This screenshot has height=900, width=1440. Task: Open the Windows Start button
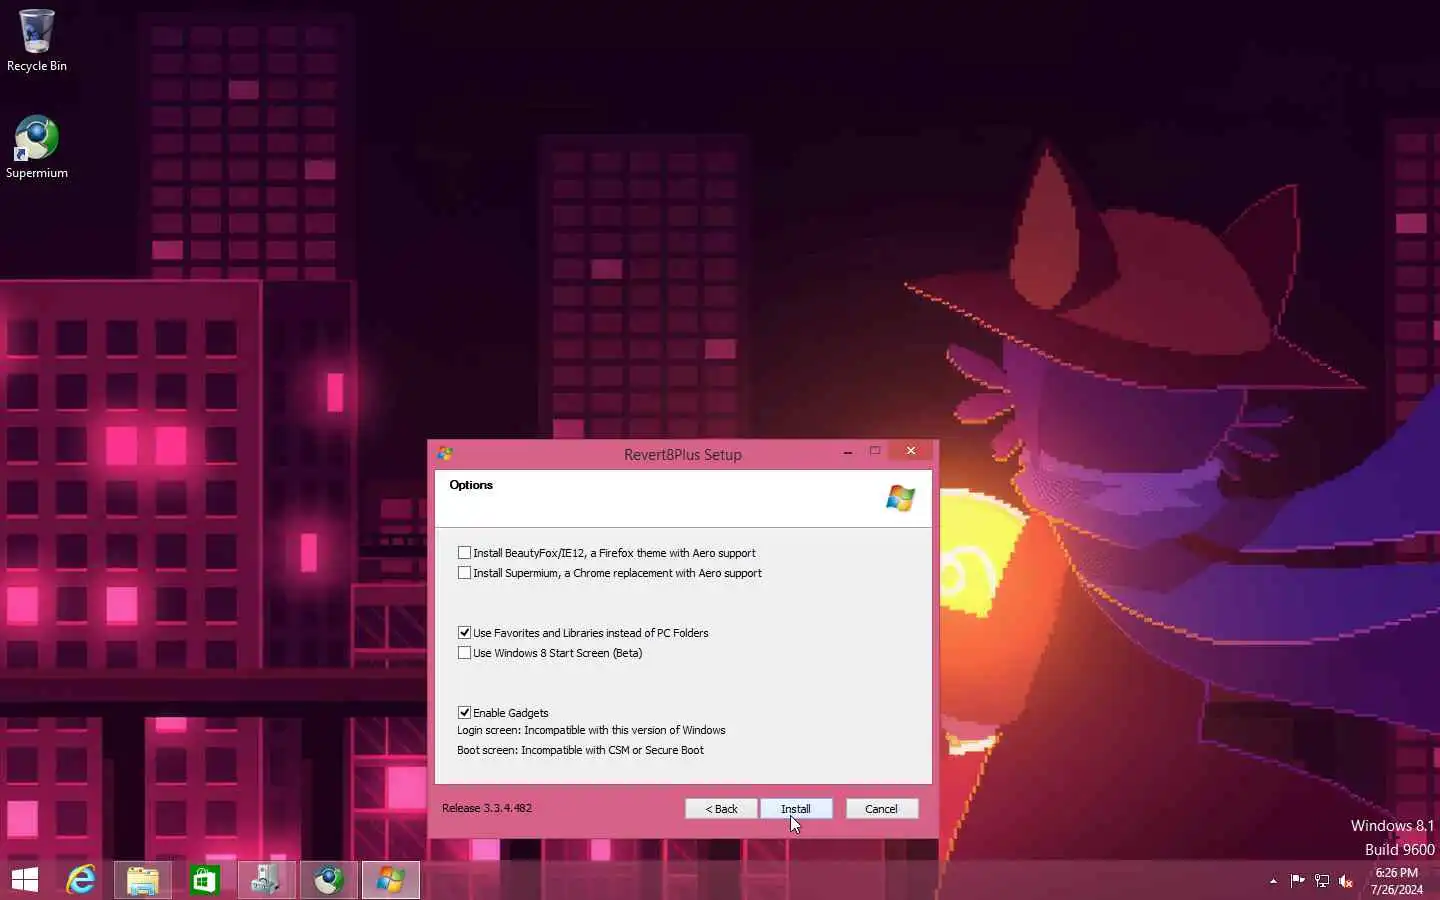point(25,880)
